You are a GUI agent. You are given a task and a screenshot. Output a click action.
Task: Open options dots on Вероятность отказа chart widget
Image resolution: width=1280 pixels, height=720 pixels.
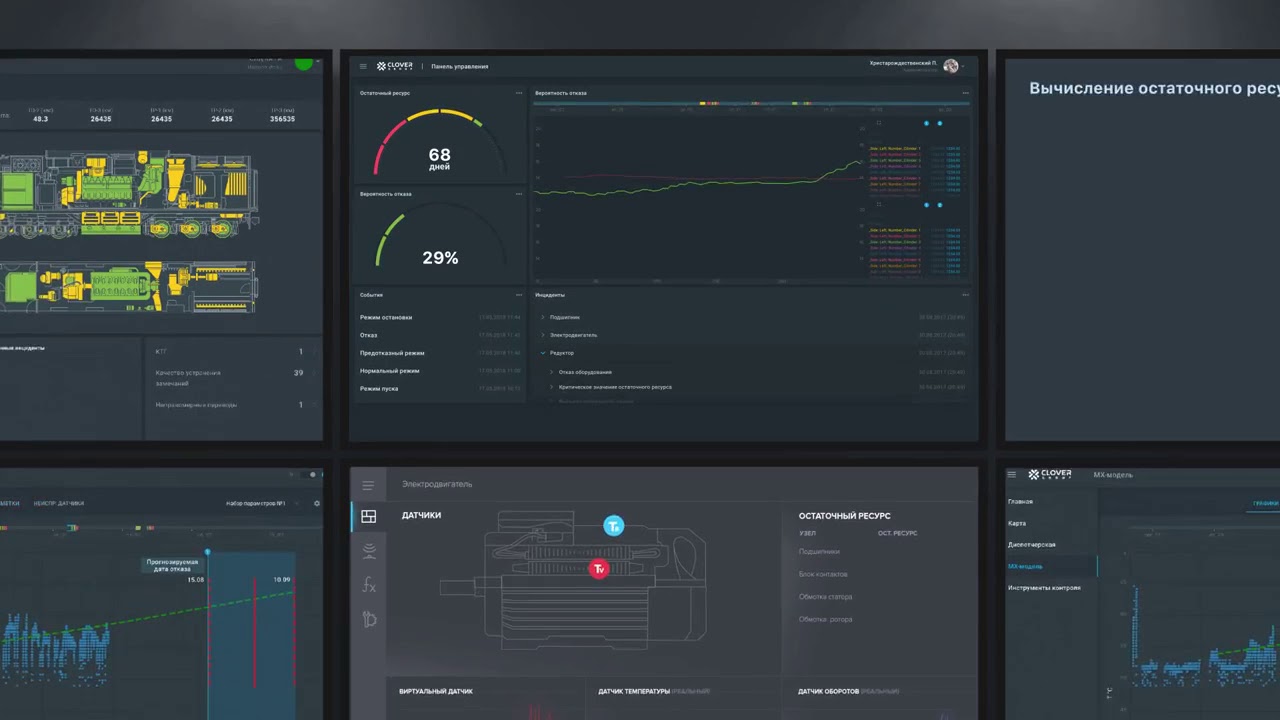pyautogui.click(x=965, y=93)
